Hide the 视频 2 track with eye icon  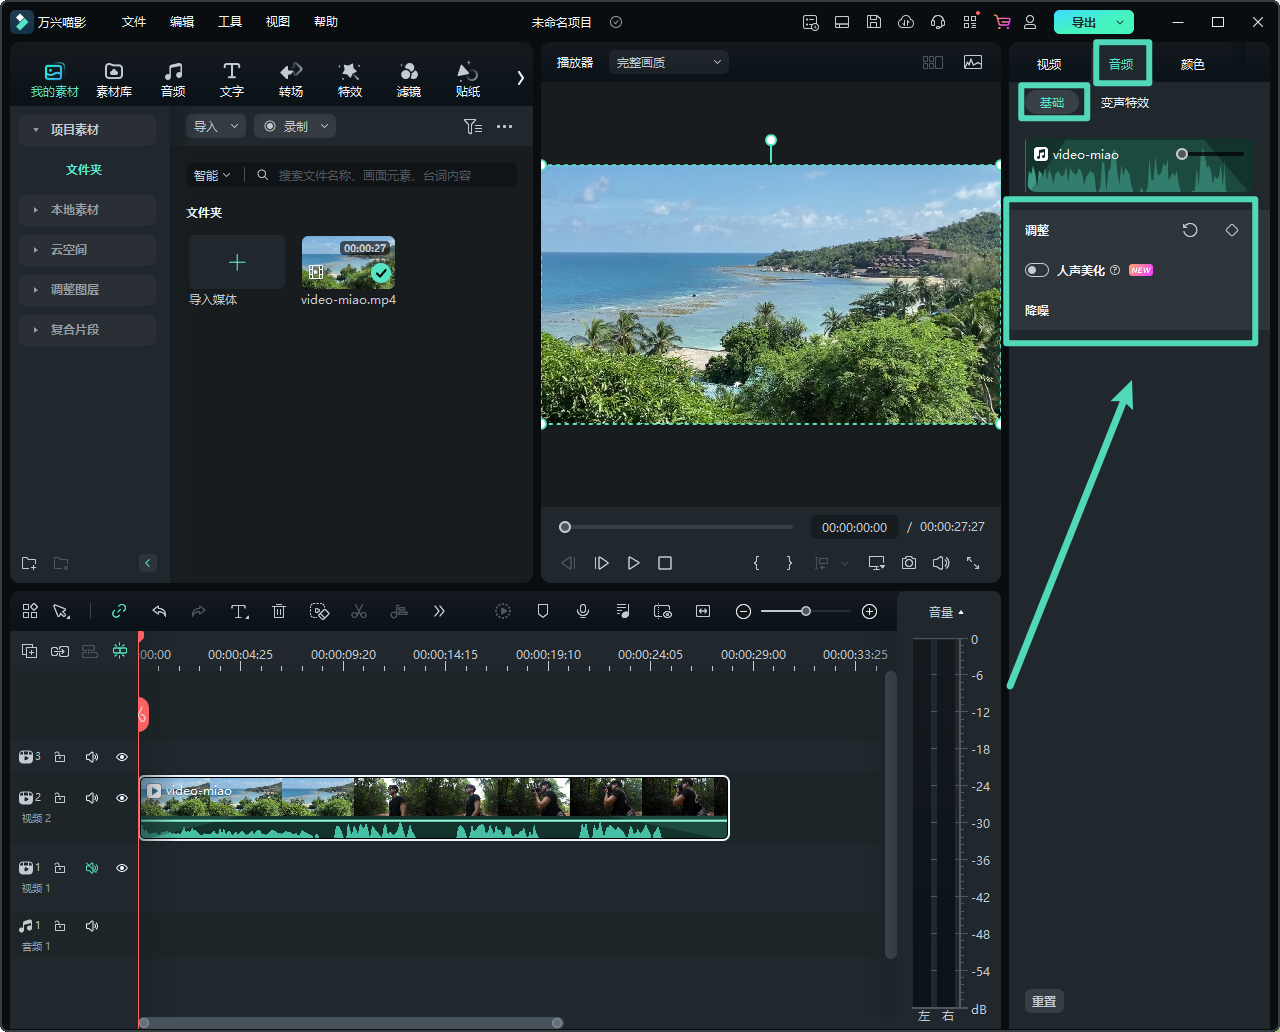122,798
